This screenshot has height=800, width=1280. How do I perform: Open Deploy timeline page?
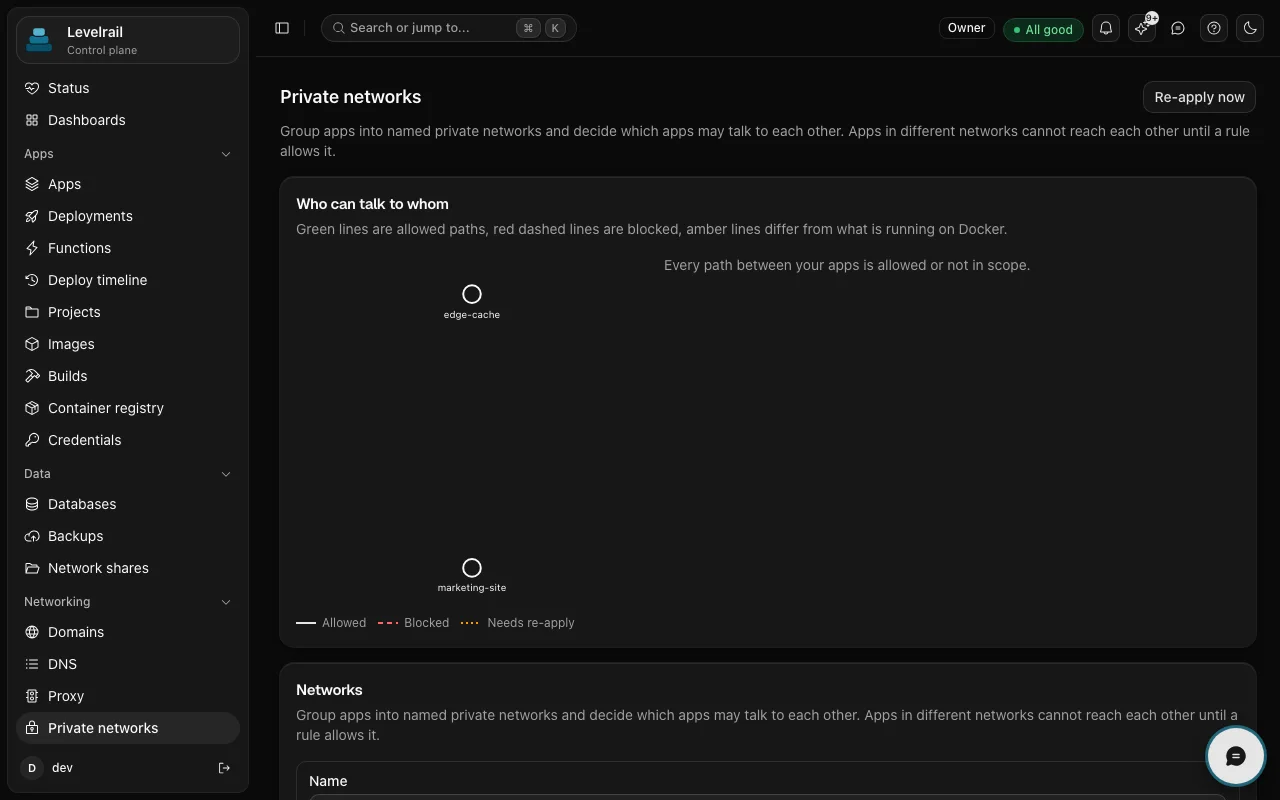[128, 280]
